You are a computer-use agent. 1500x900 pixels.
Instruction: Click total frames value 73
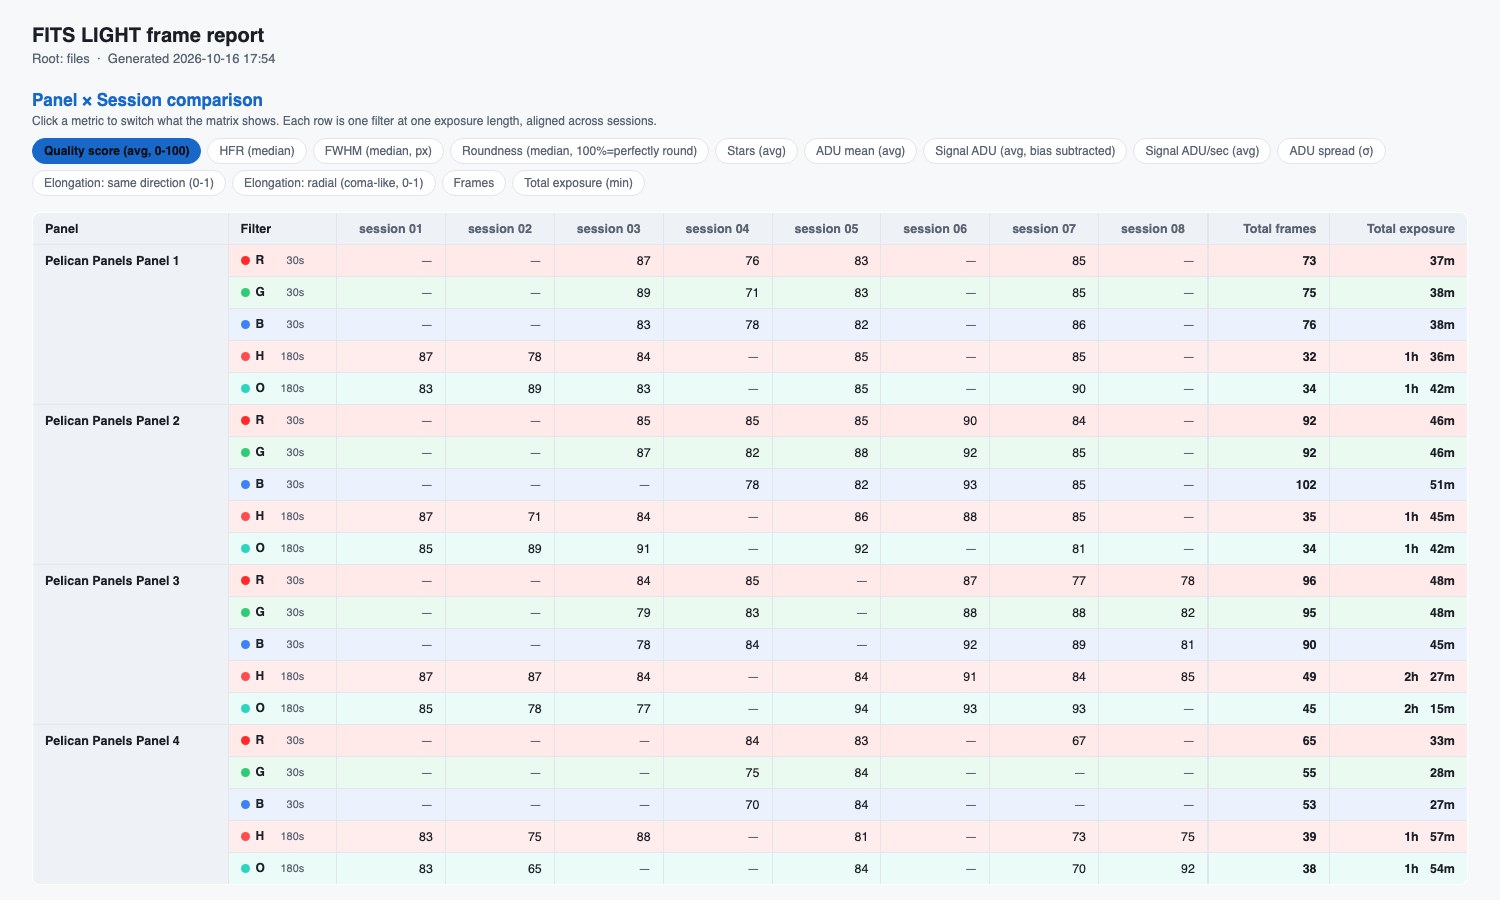click(1309, 261)
